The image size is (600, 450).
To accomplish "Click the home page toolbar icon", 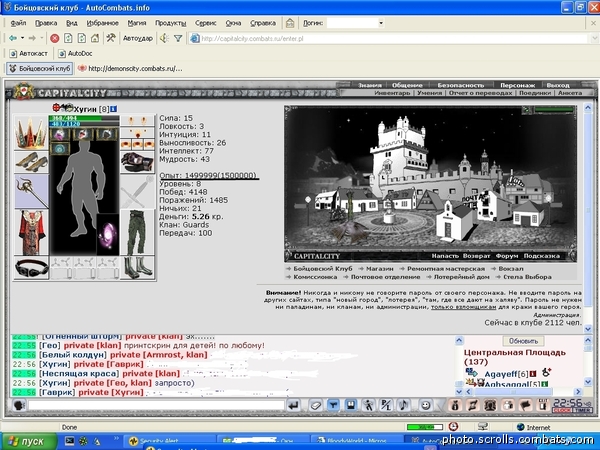I will [x=95, y=38].
